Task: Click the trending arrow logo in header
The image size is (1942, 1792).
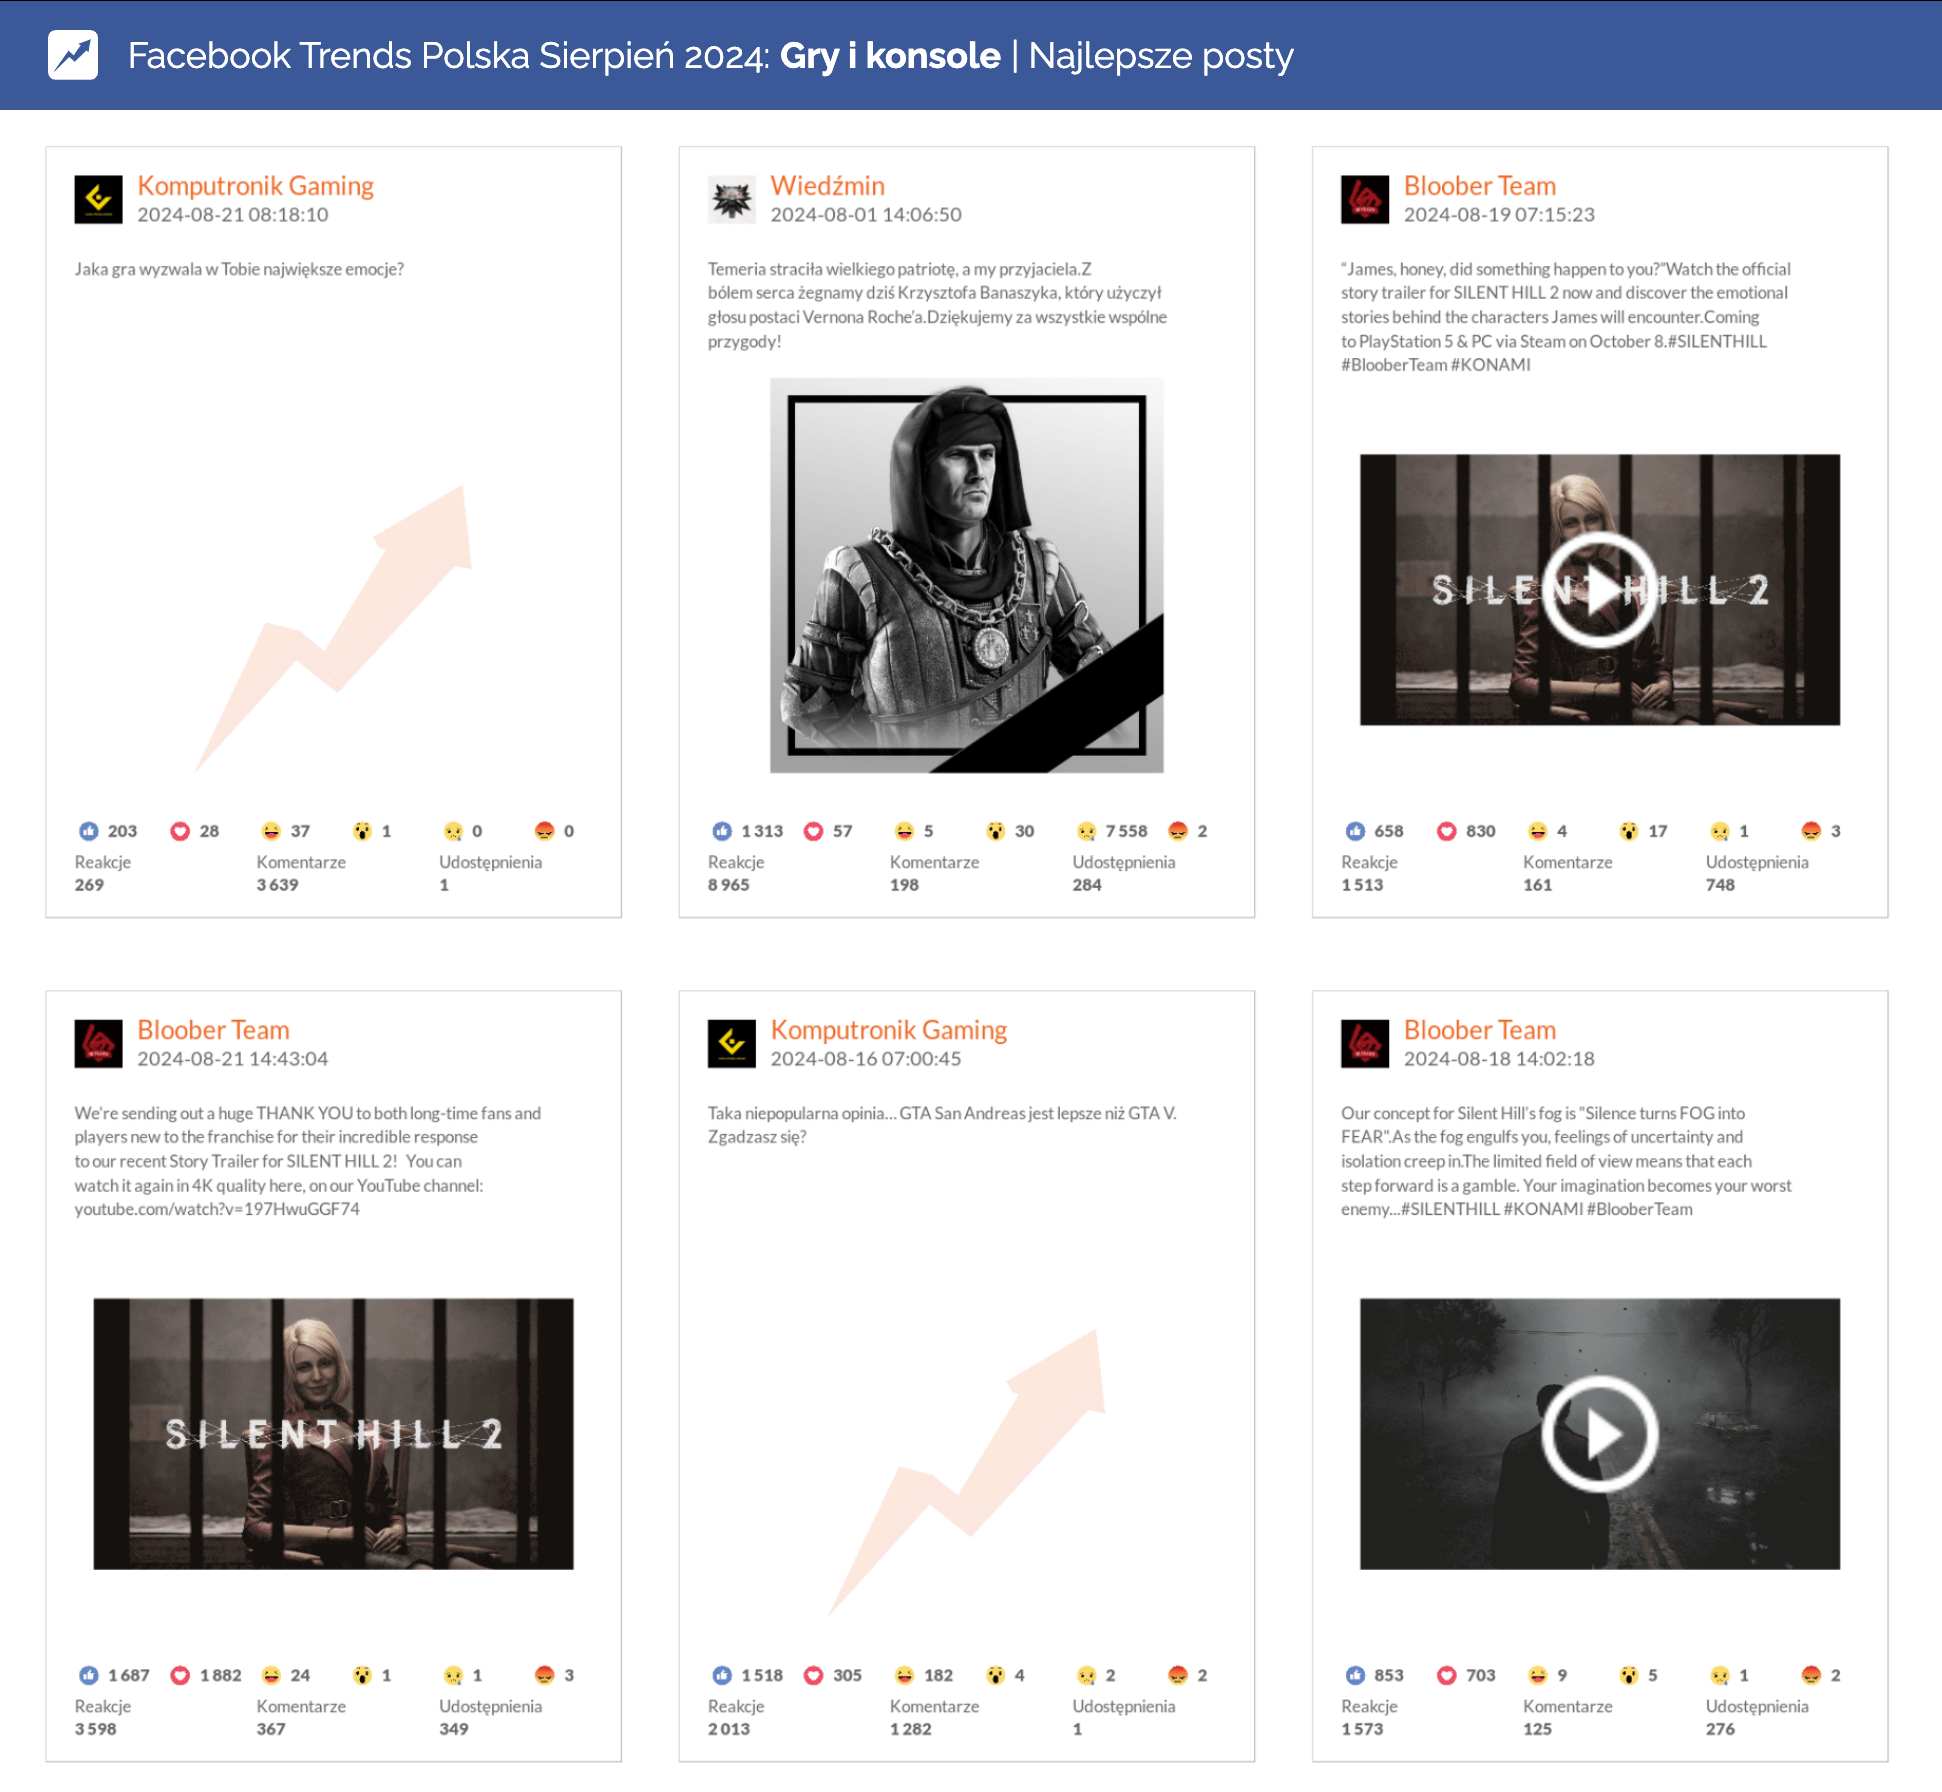Action: click(73, 55)
